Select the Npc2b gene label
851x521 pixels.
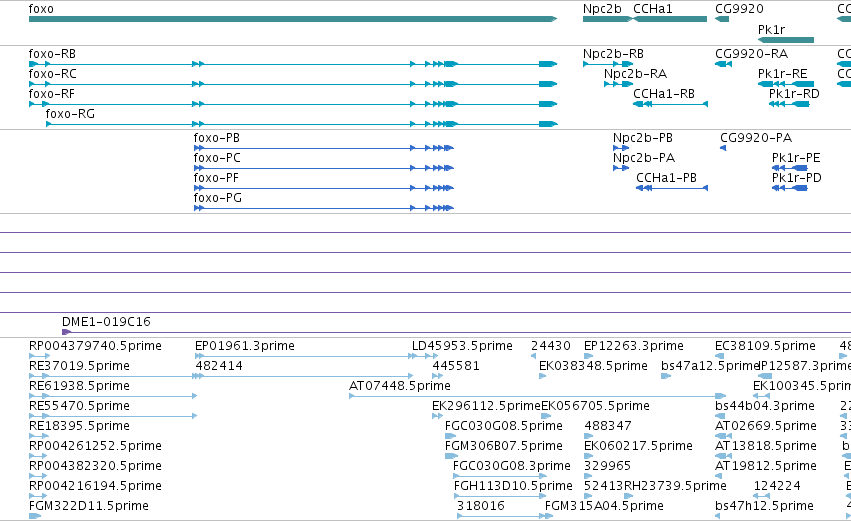[x=602, y=9]
